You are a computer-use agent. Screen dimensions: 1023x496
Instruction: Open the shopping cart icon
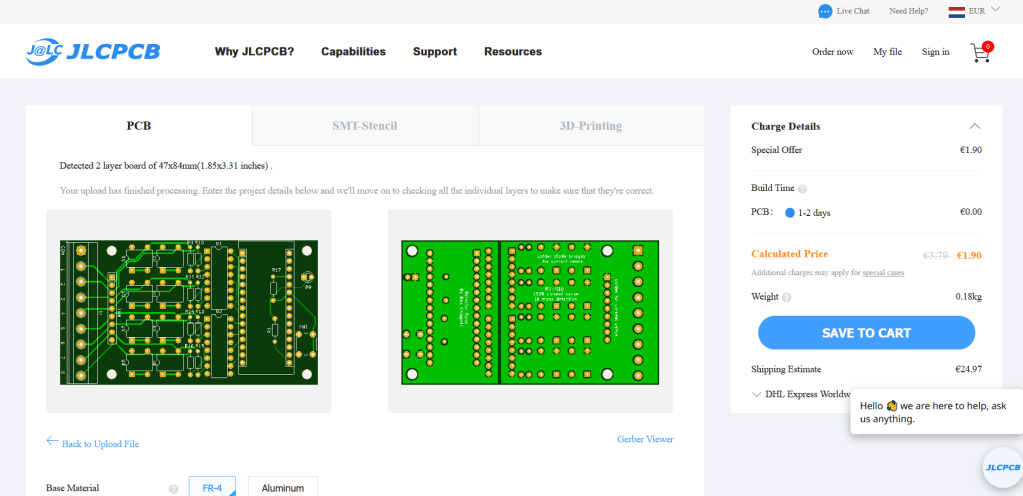pos(980,53)
